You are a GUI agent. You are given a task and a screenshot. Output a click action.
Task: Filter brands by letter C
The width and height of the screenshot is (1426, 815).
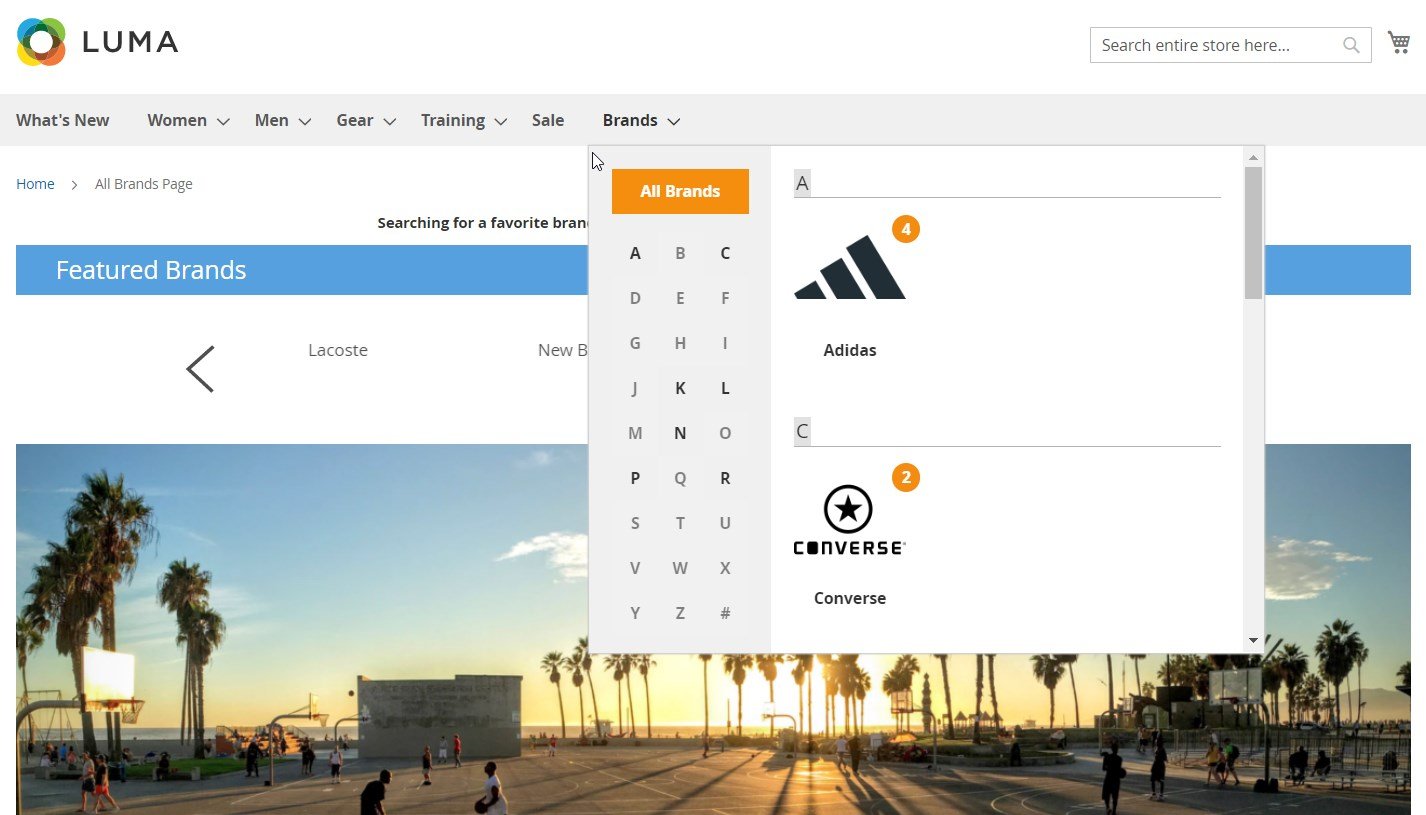click(x=725, y=253)
